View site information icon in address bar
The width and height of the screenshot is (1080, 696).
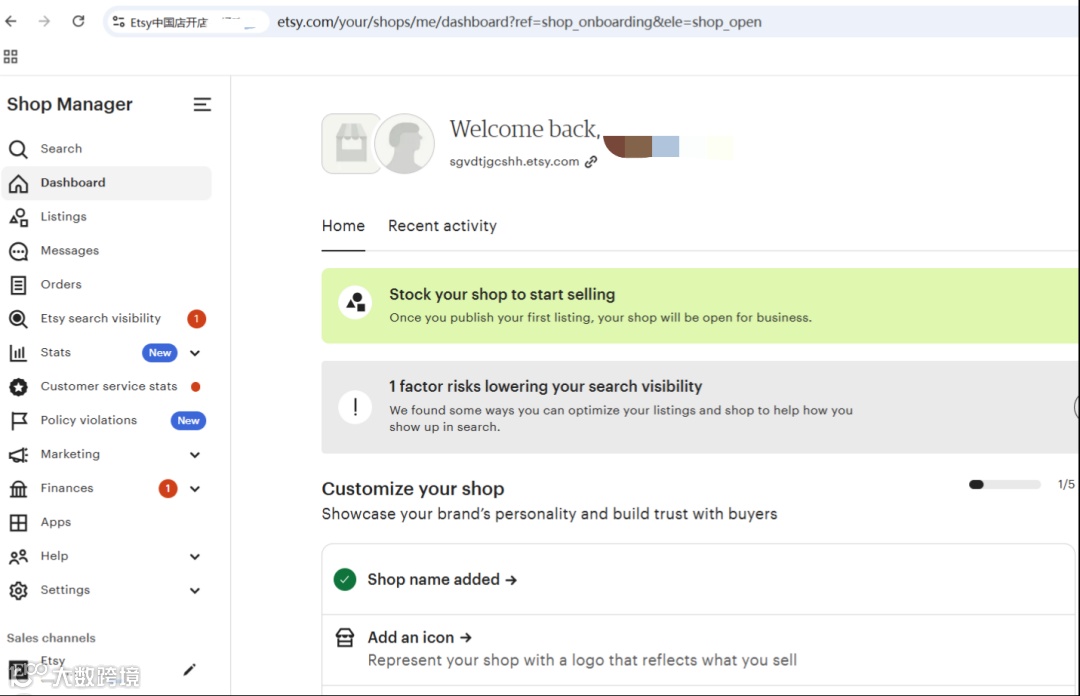118,22
